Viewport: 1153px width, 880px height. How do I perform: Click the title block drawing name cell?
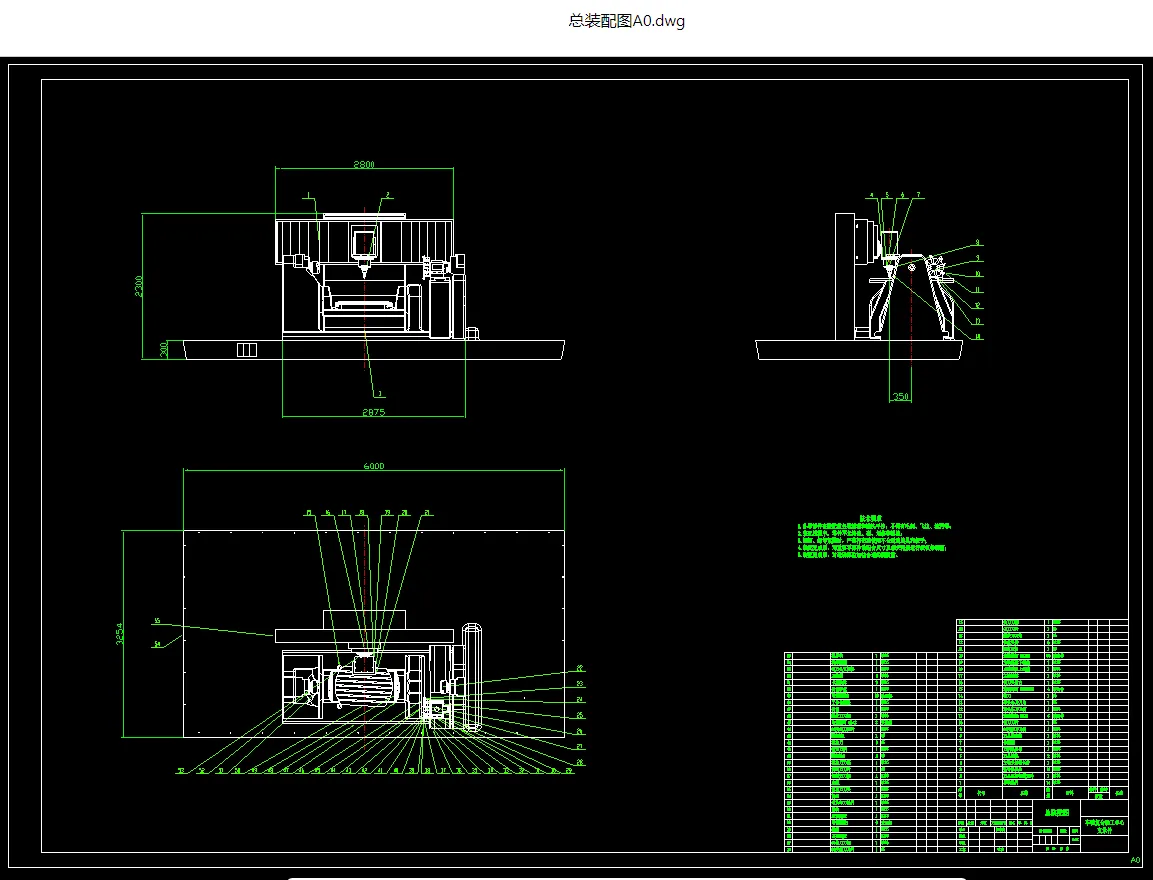coord(1057,813)
